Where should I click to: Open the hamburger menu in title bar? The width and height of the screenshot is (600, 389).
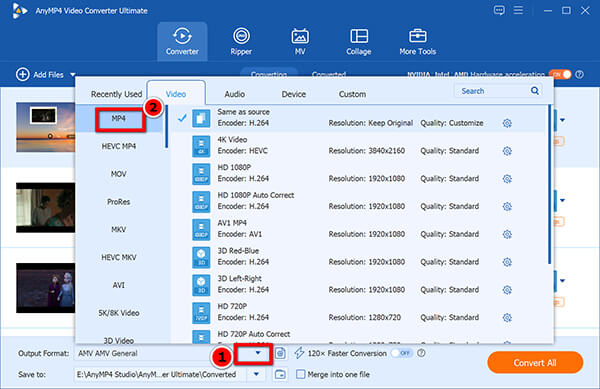coord(518,10)
